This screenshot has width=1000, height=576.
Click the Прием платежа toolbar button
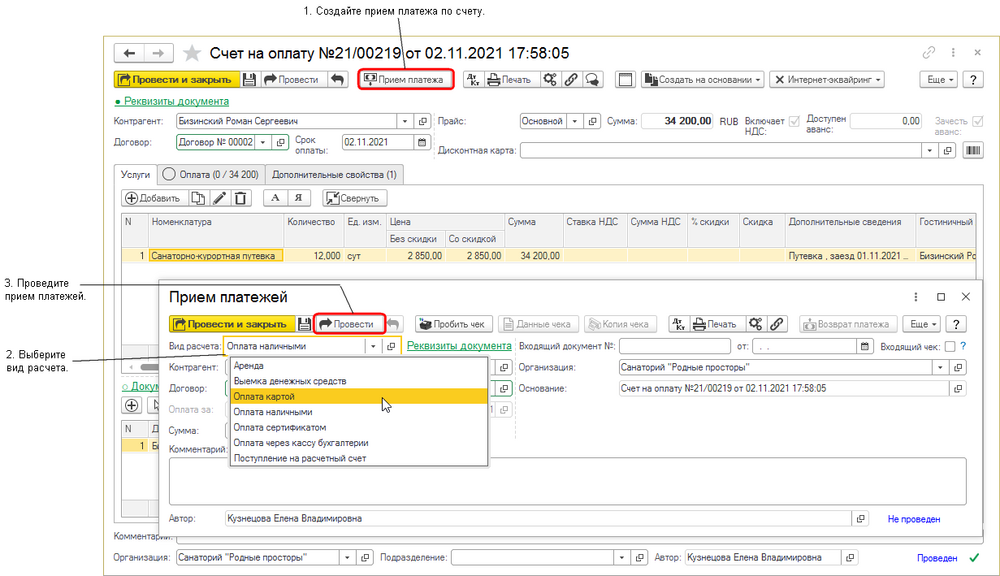406,79
